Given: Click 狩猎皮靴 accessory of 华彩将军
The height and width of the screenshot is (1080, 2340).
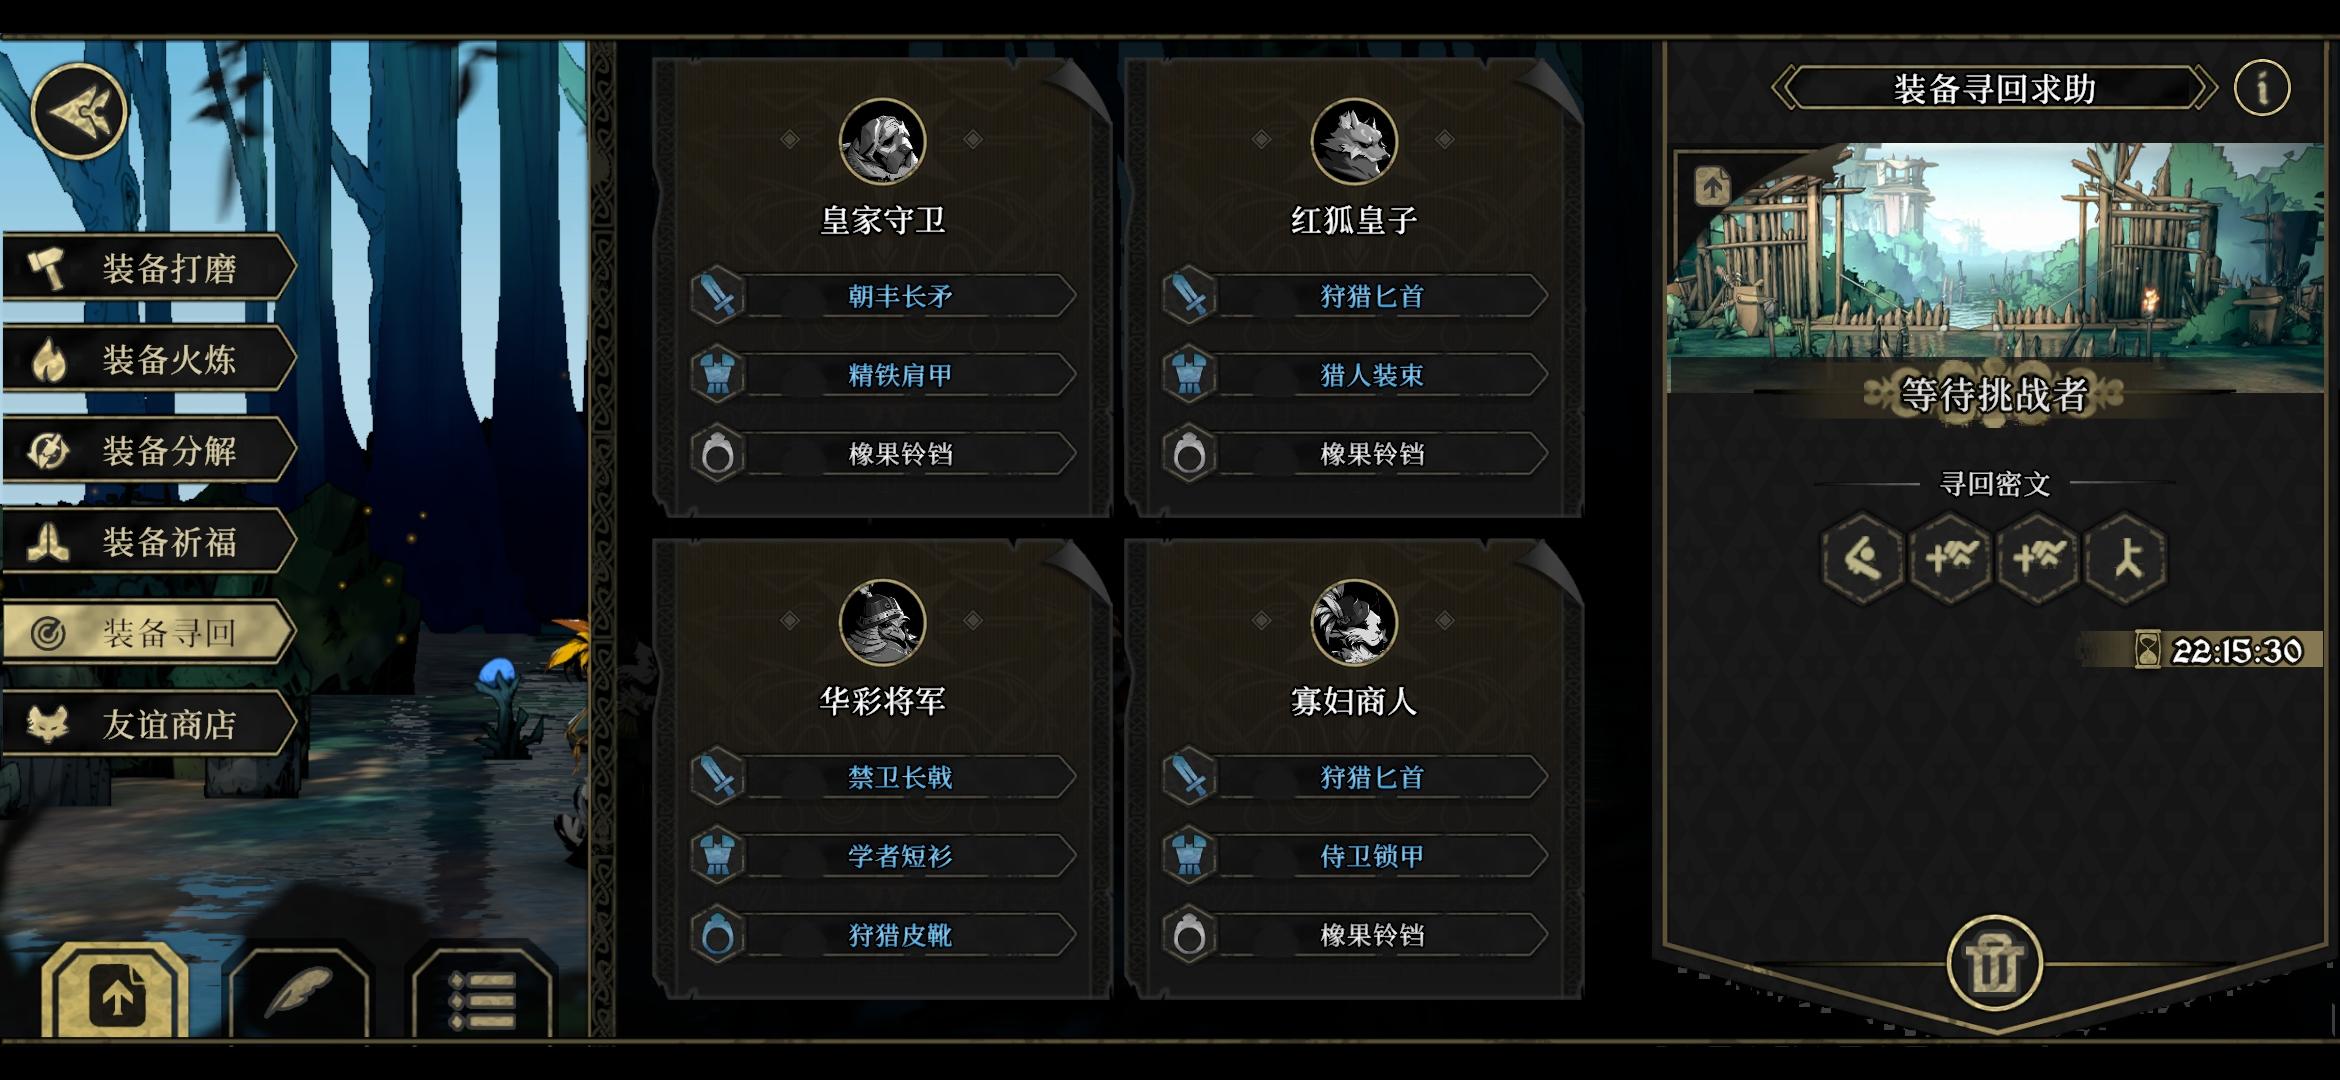Looking at the screenshot, I should (x=883, y=935).
